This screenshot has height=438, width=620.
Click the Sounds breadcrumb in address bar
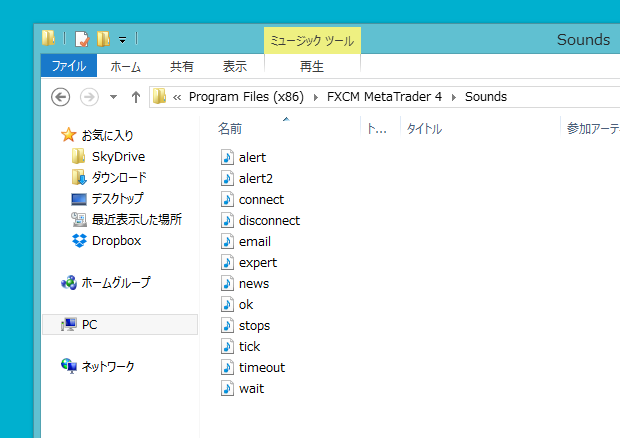click(x=486, y=97)
